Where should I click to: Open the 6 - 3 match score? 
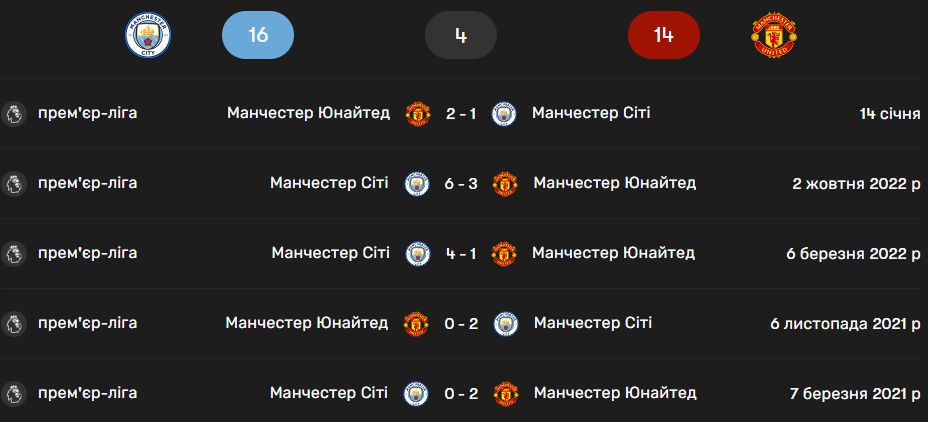pos(461,184)
